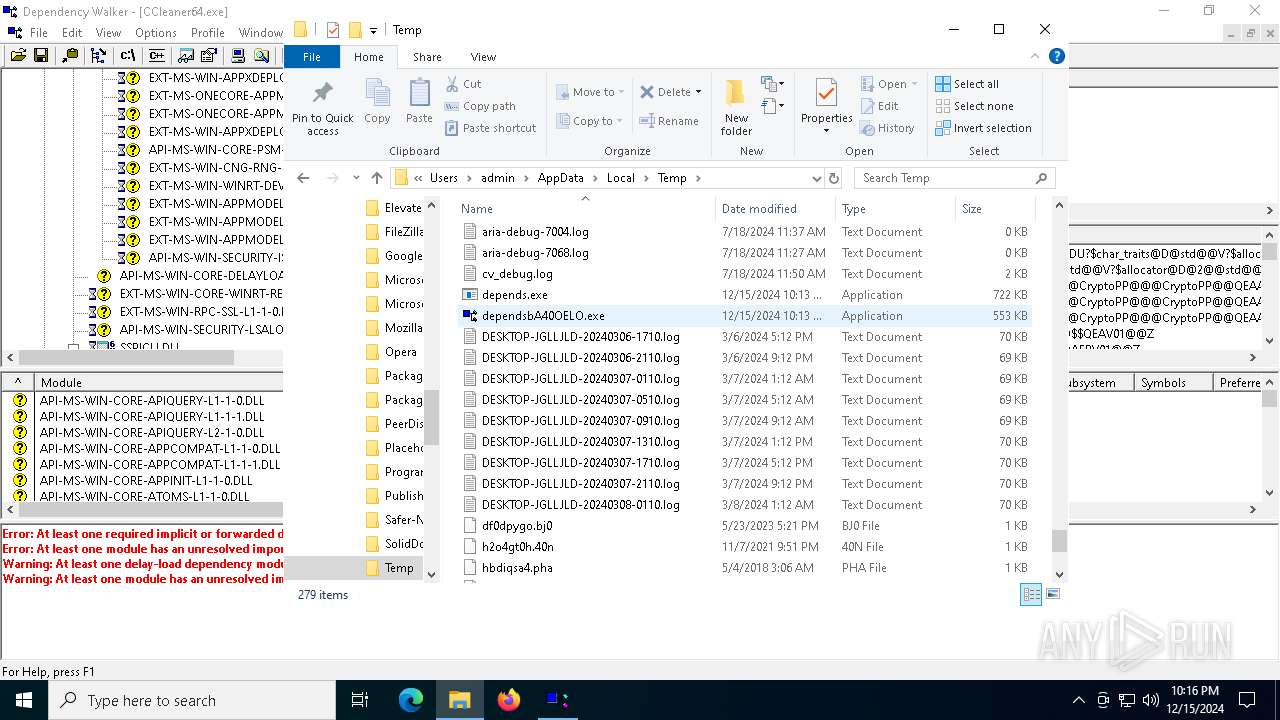
Task: Click Copy path in ribbon
Action: (480, 106)
